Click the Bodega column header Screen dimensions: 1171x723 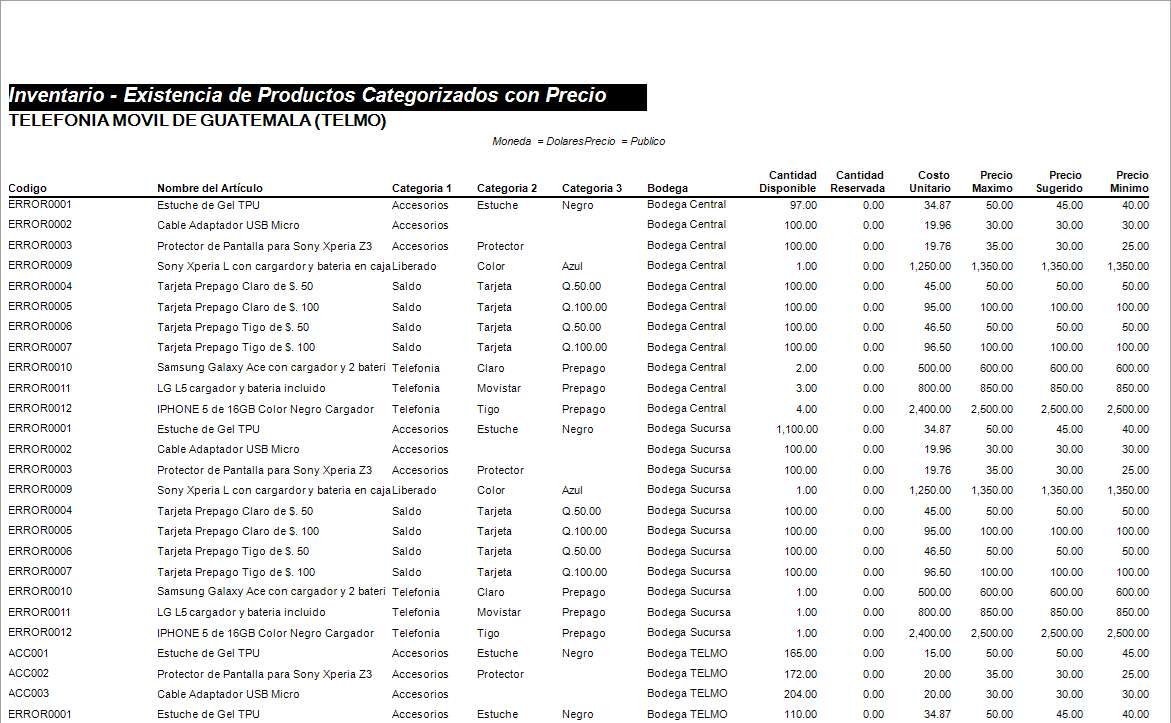[x=667, y=188]
